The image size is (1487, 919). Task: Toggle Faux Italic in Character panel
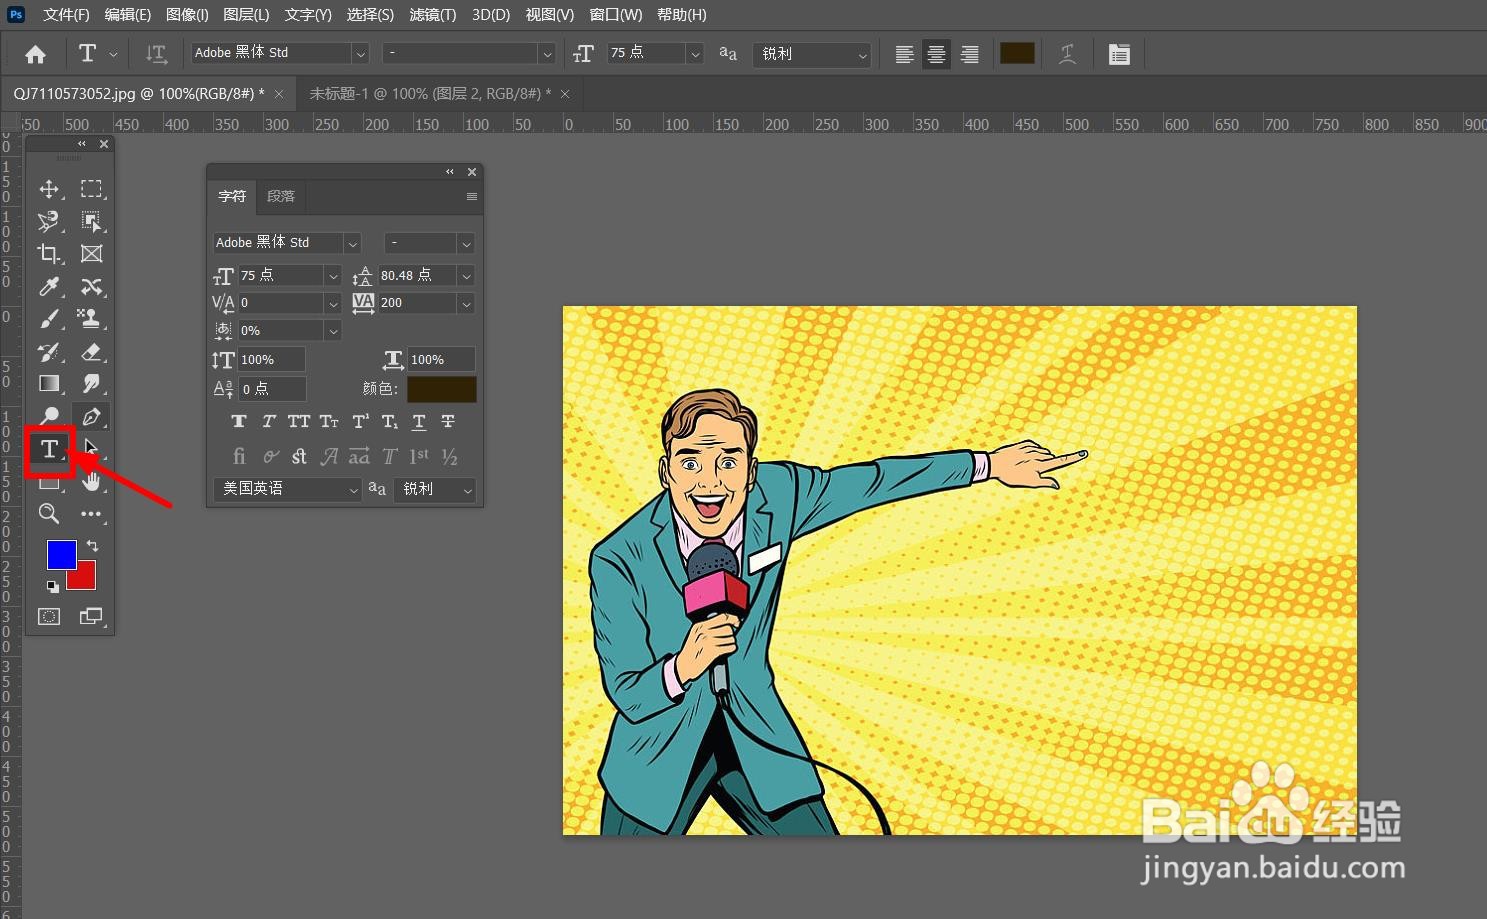[x=269, y=422]
